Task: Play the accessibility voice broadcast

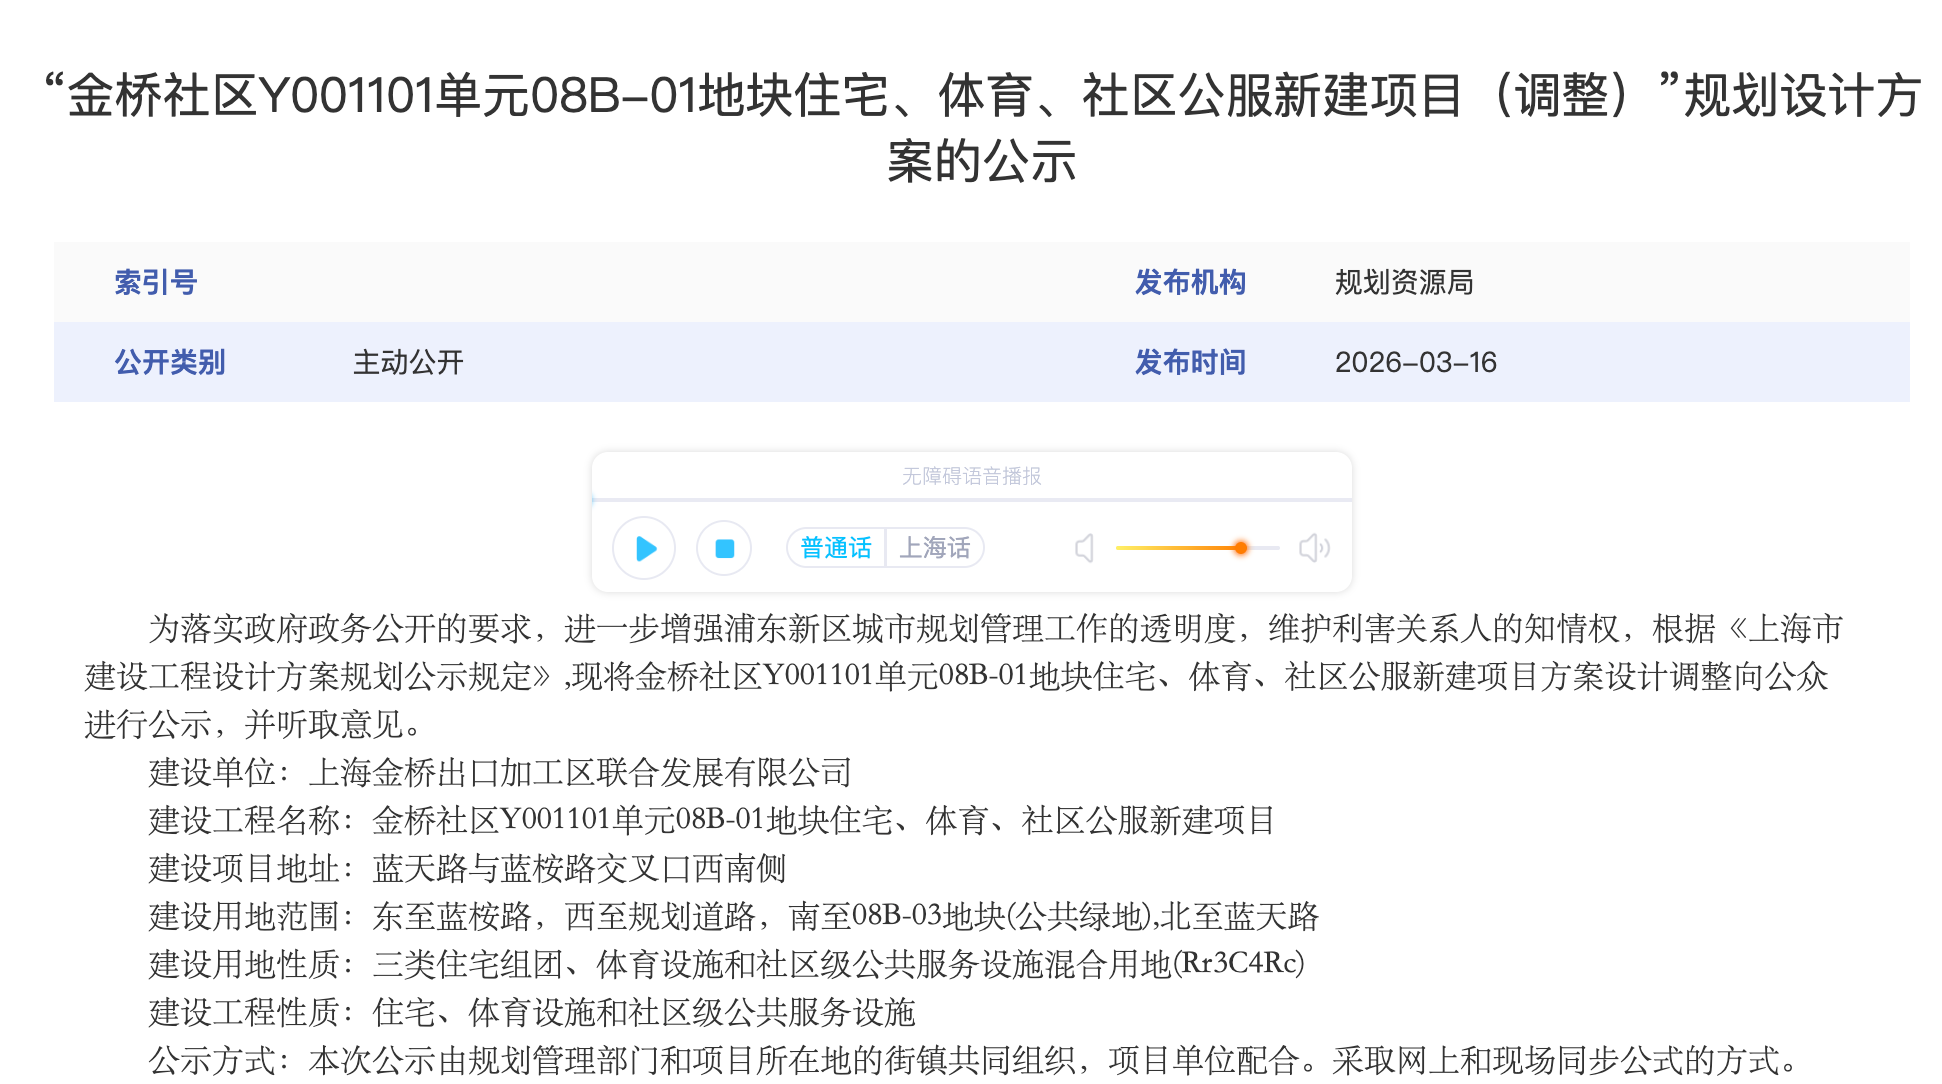Action: (644, 548)
